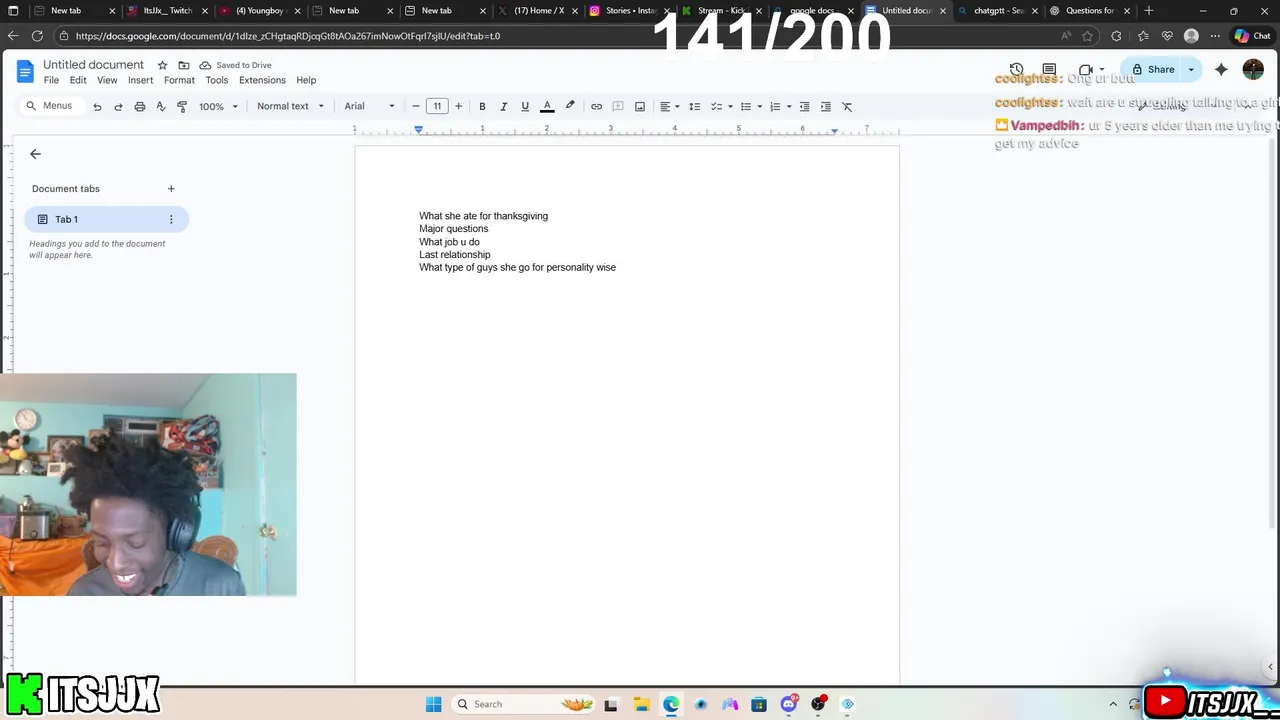
Task: Increase indent using the toolbar icon
Action: click(x=825, y=106)
